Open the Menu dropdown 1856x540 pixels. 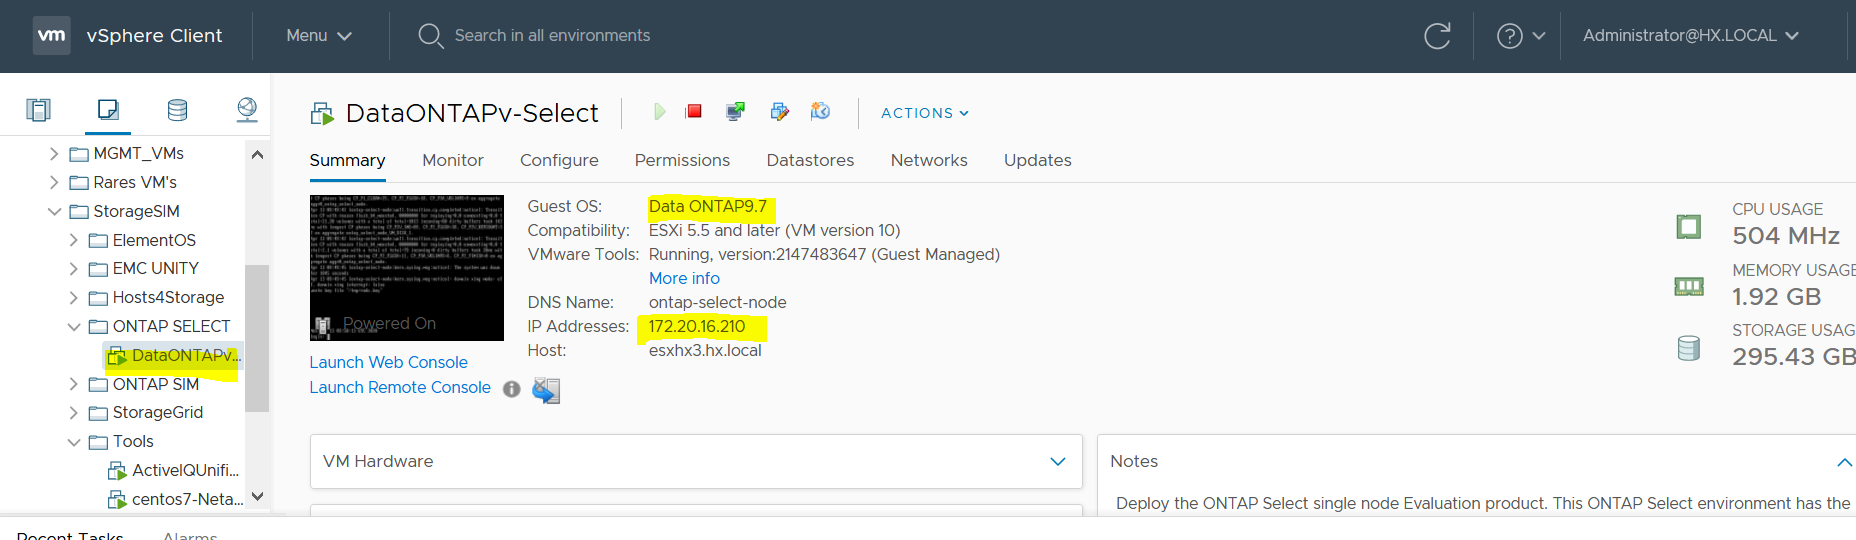(x=319, y=36)
